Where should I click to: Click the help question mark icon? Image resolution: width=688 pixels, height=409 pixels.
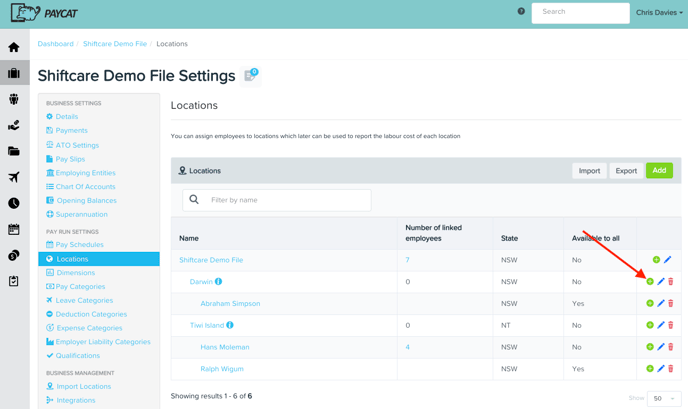[x=521, y=11]
